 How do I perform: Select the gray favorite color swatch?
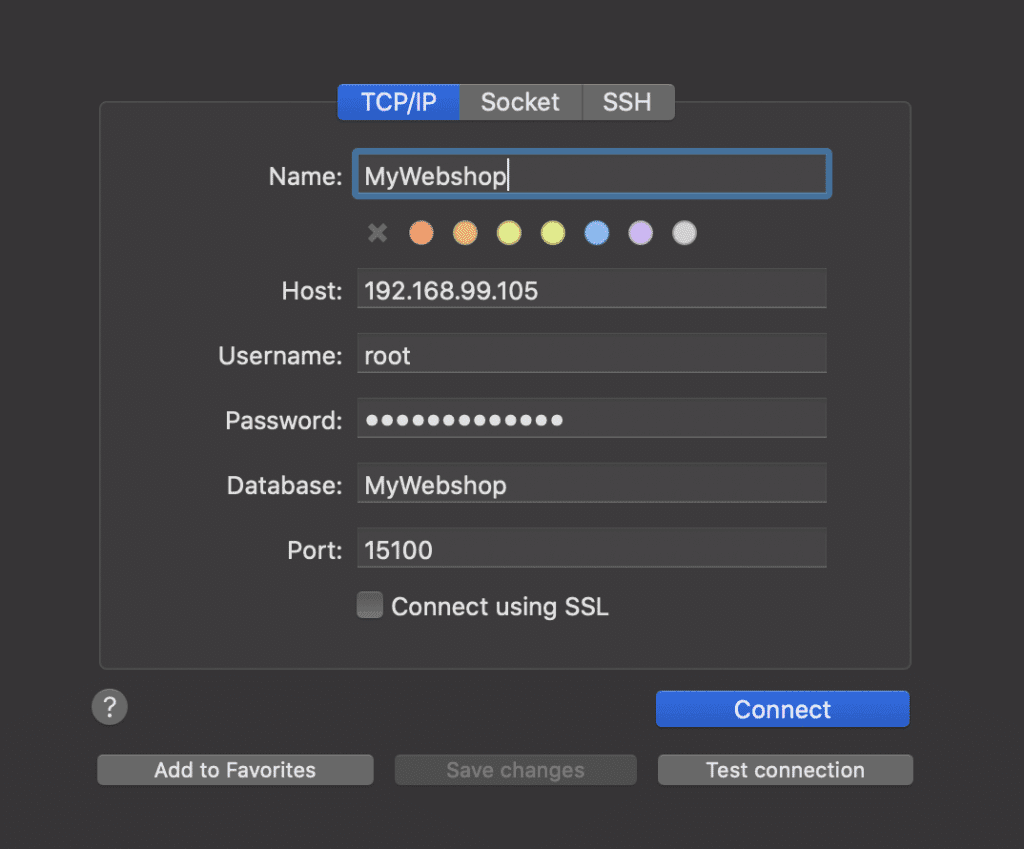click(x=684, y=232)
